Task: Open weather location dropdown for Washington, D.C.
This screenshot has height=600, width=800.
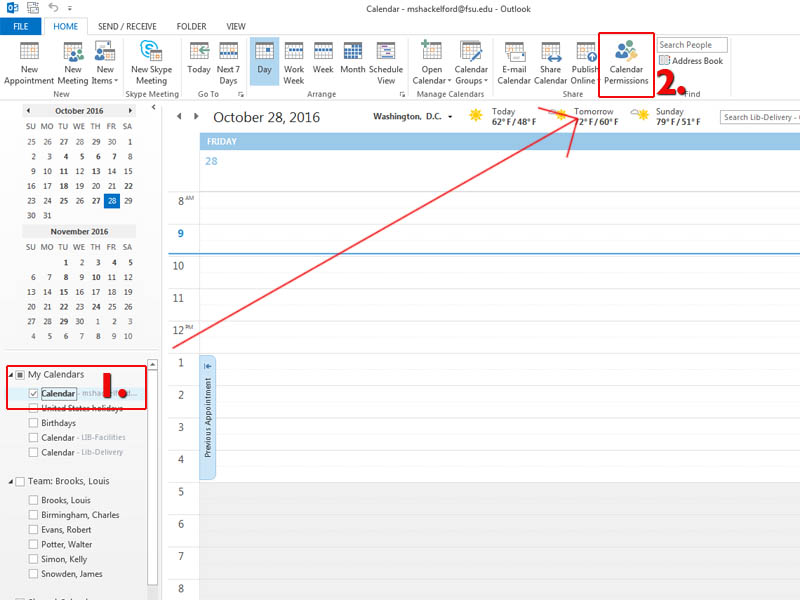Action: [450, 117]
